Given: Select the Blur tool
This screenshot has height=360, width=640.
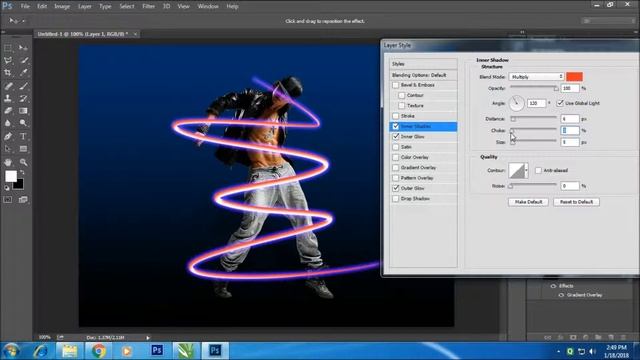Looking at the screenshot, I should 8,123.
